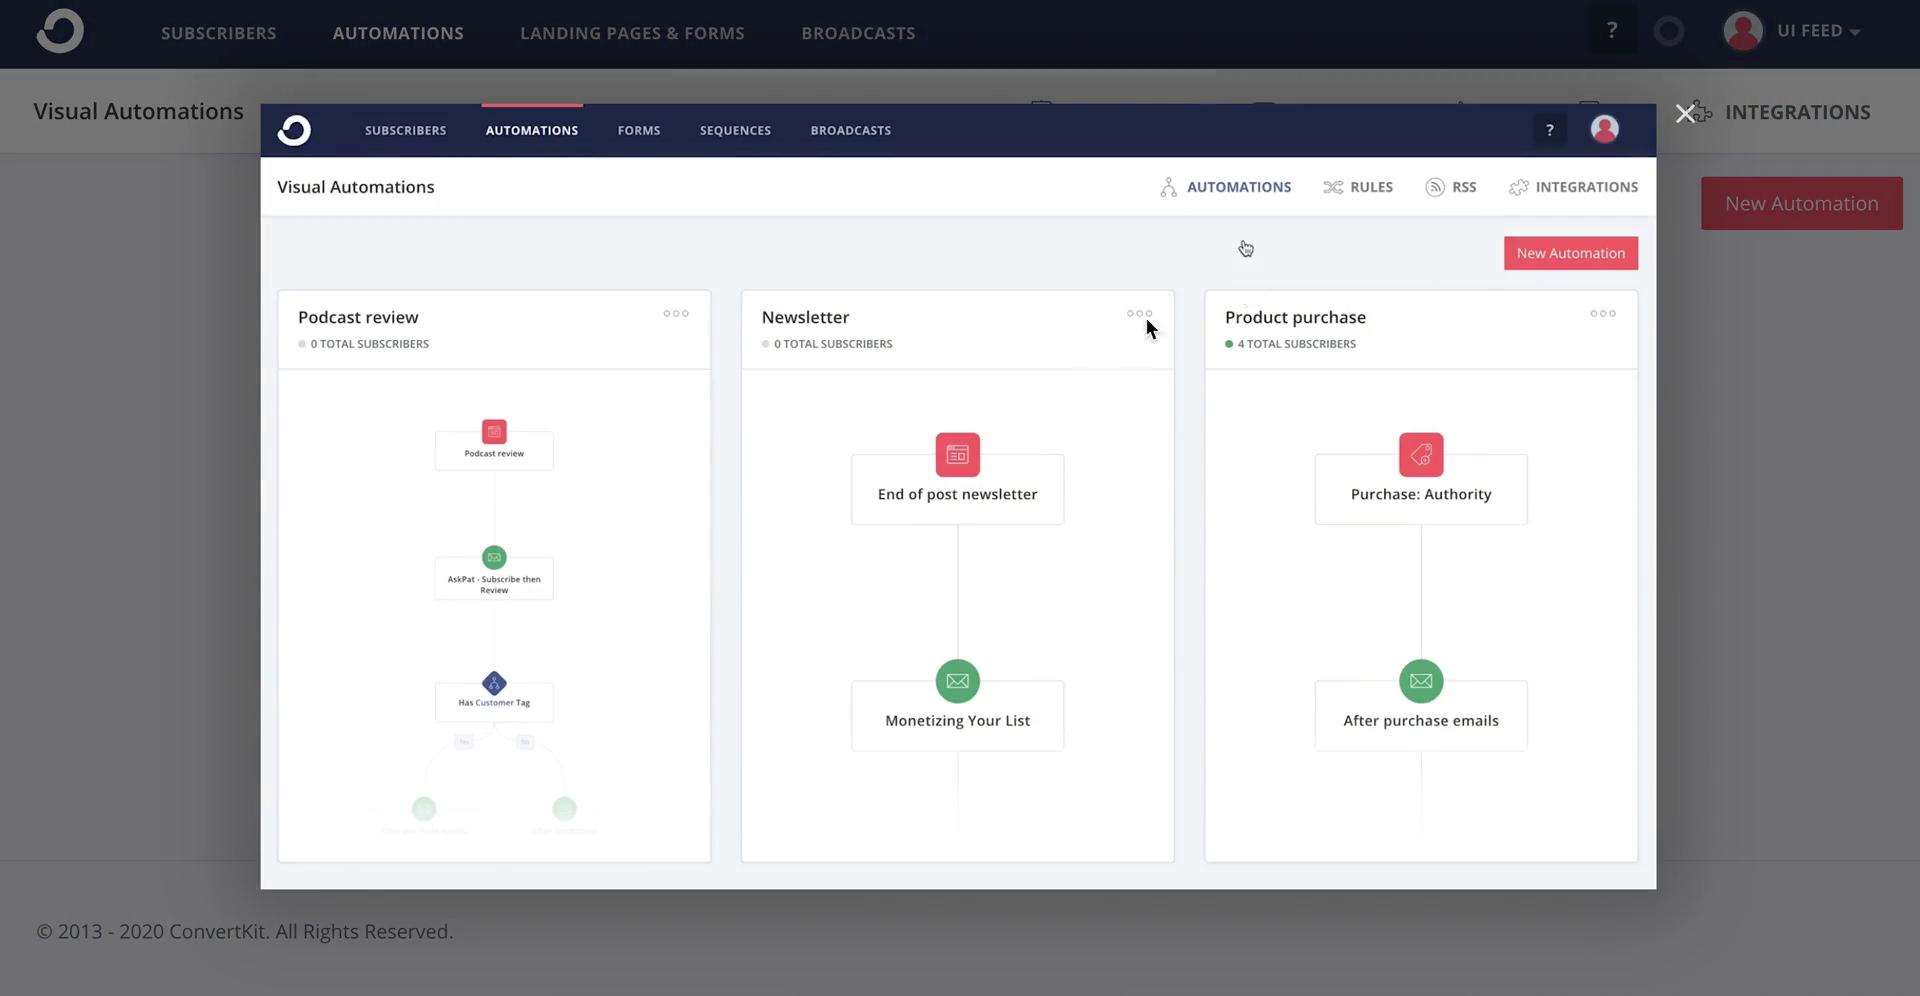Viewport: 1920px width, 996px height.
Task: Open Newsletter three-dot menu
Action: 1139,314
